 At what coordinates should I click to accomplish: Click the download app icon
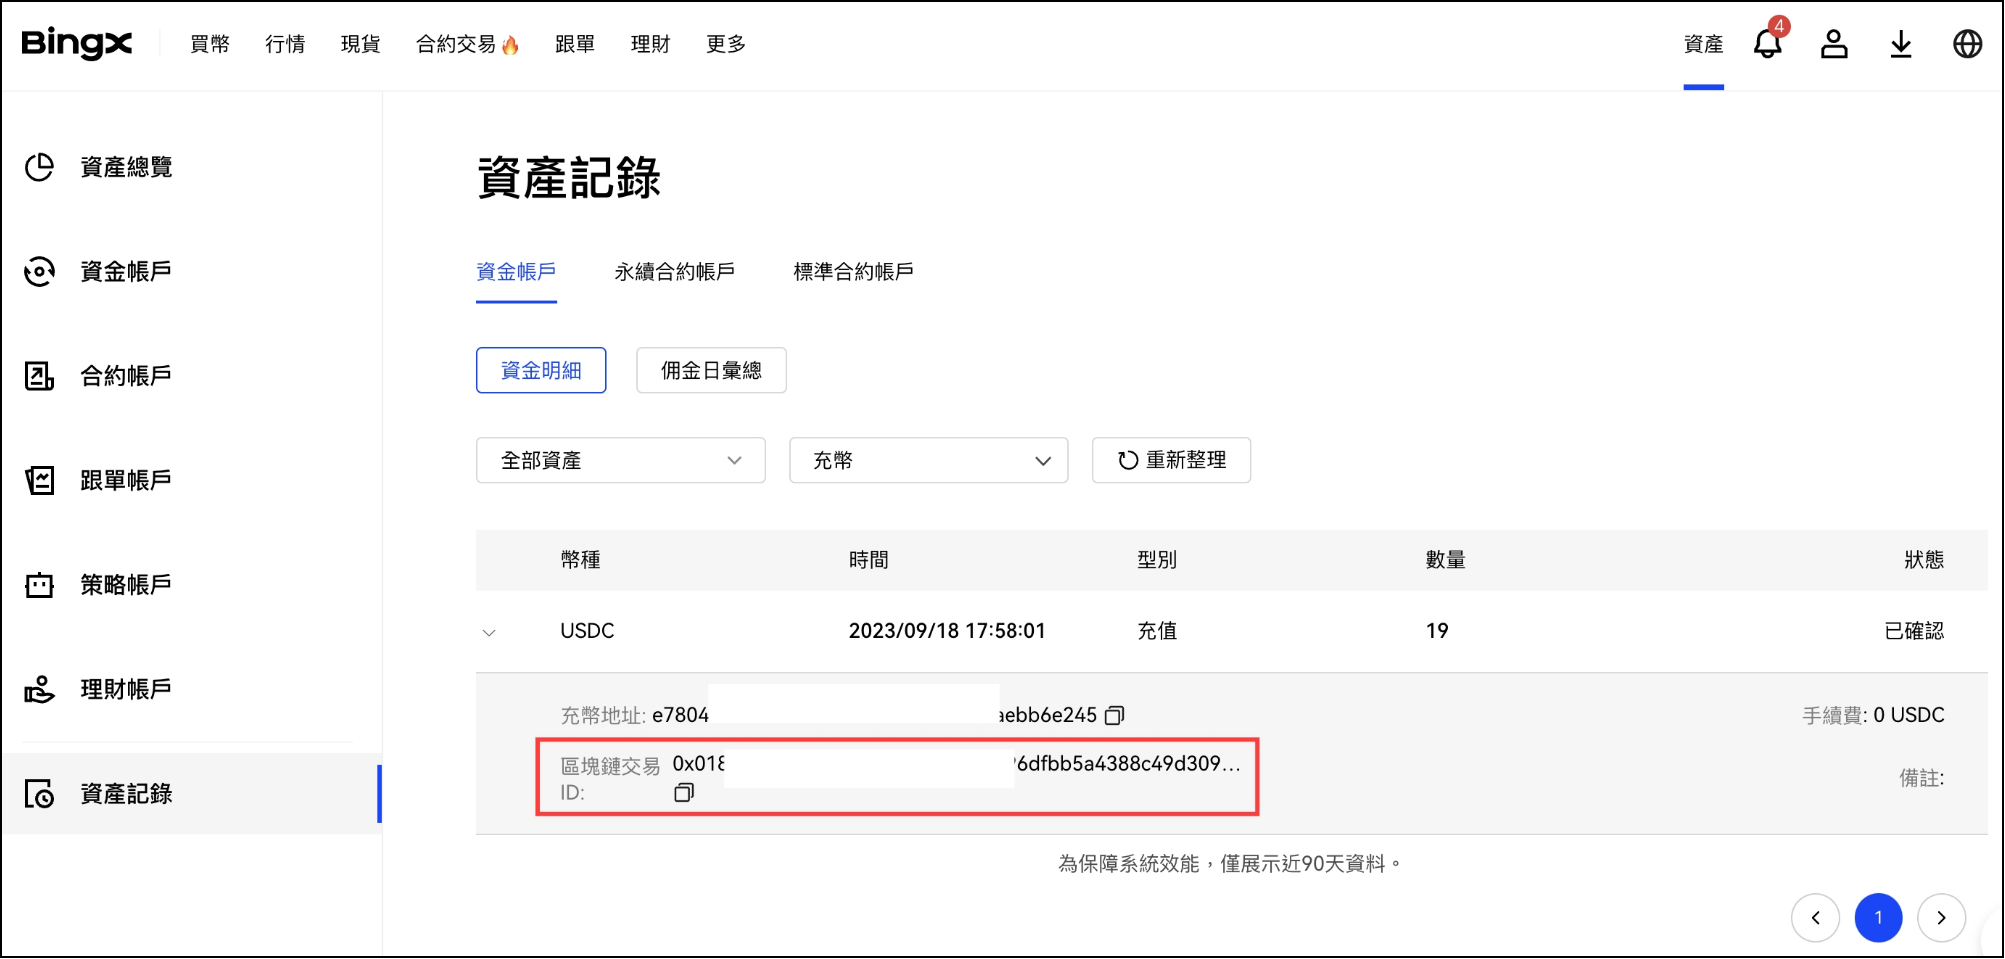pyautogui.click(x=1900, y=44)
